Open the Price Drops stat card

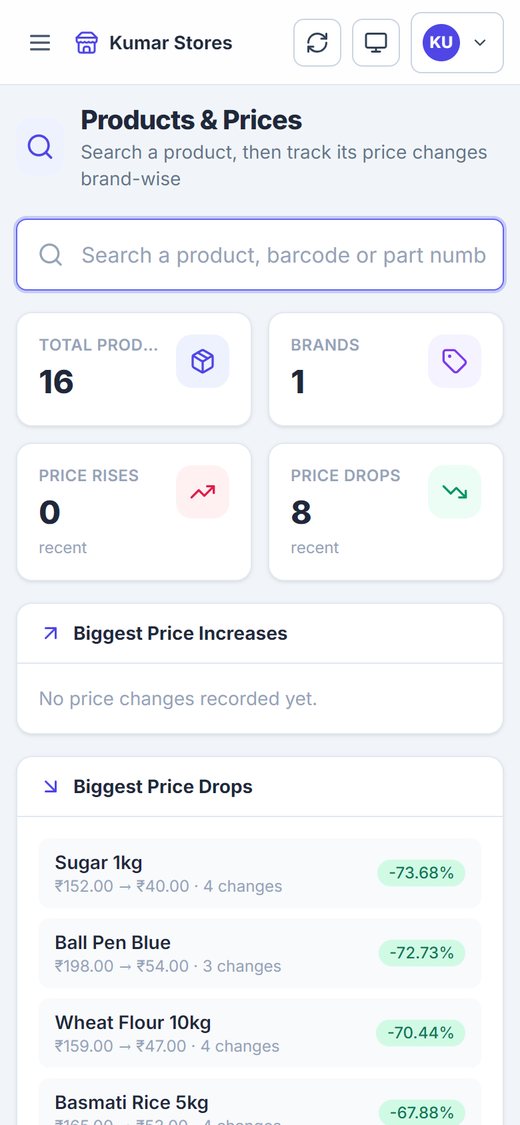[x=386, y=512]
